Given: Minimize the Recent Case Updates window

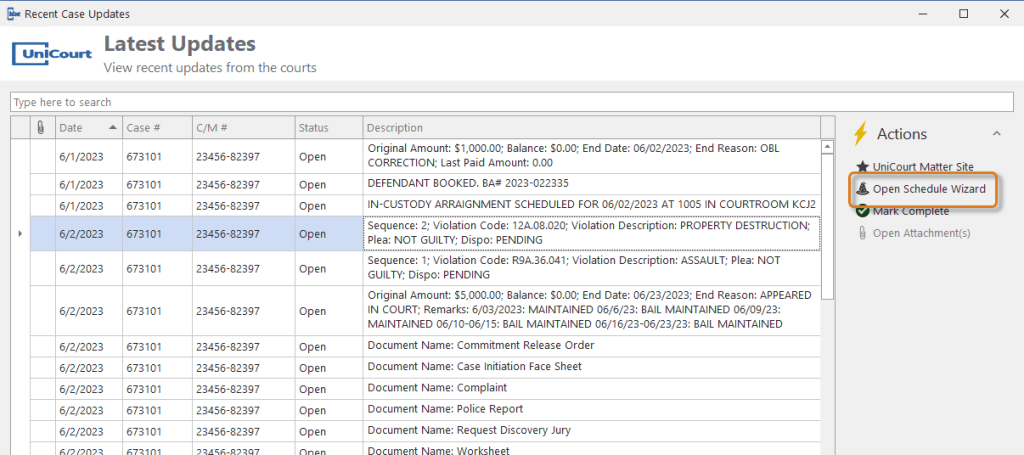Looking at the screenshot, I should (923, 14).
